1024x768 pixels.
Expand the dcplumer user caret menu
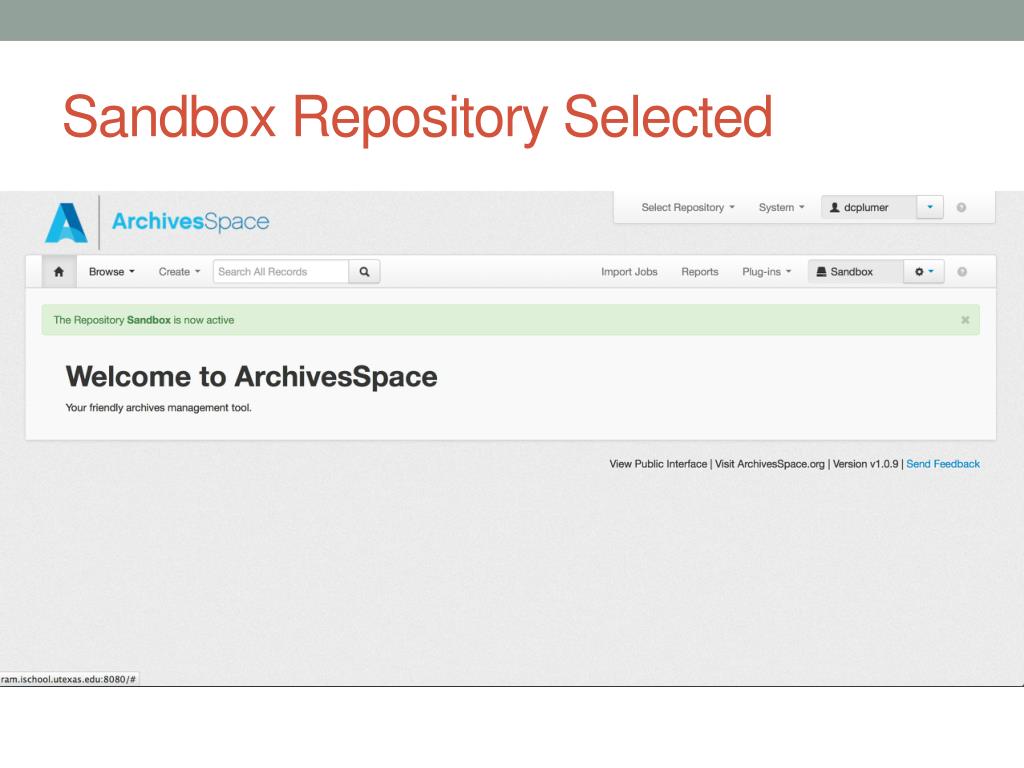[x=930, y=208]
